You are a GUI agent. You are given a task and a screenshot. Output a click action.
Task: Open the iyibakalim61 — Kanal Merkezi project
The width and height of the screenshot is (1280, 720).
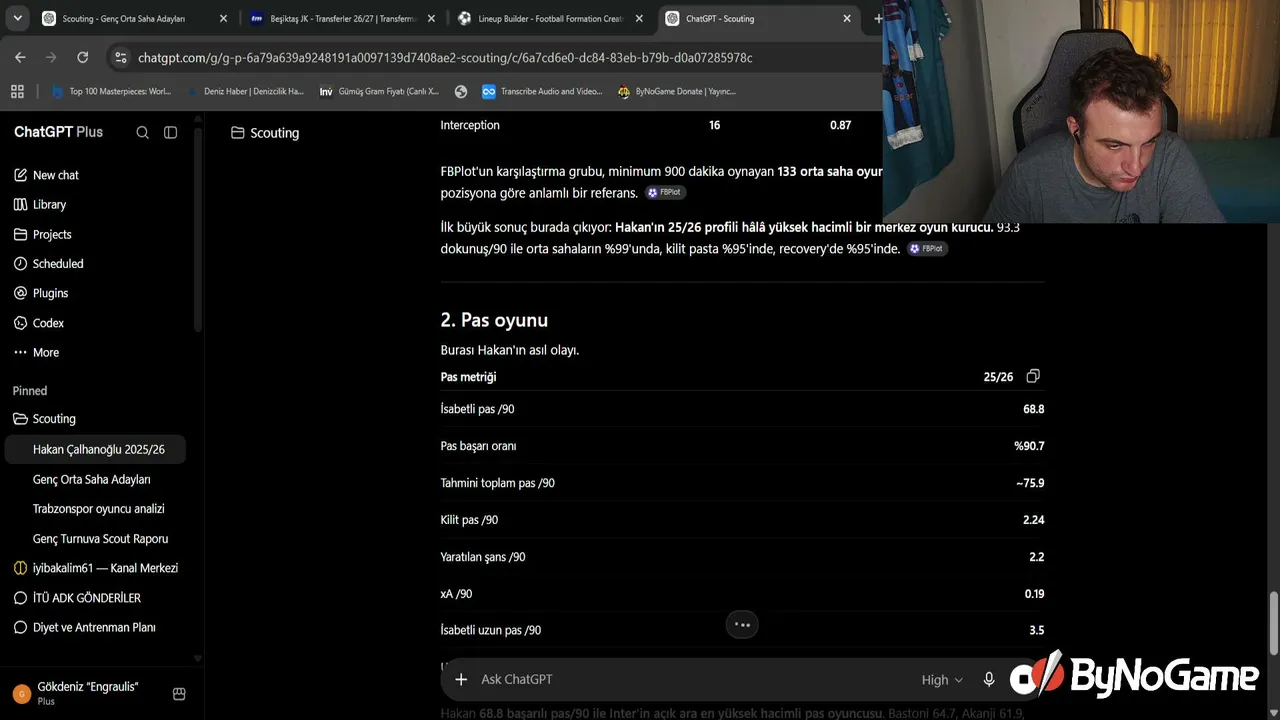point(95,568)
